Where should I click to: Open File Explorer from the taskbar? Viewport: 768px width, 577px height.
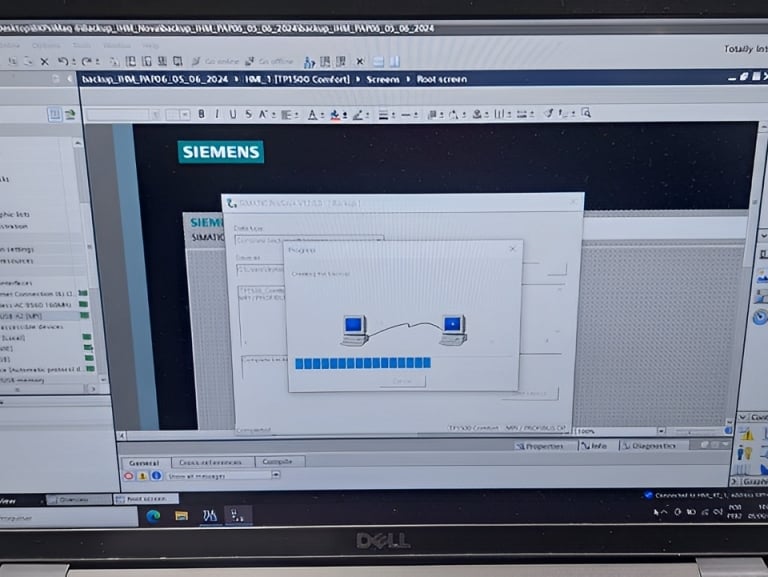pos(181,516)
